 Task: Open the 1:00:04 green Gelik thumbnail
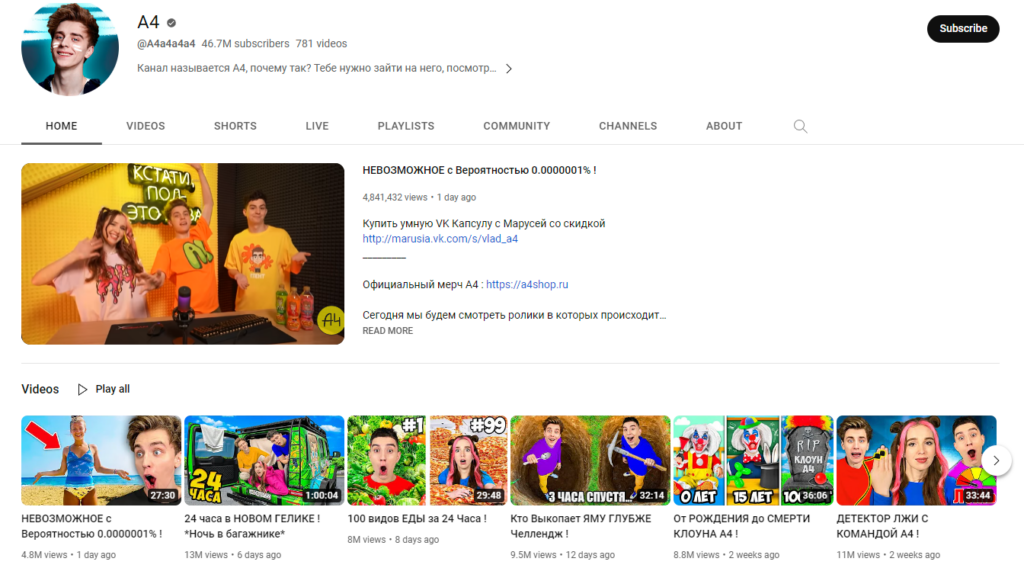click(x=264, y=460)
